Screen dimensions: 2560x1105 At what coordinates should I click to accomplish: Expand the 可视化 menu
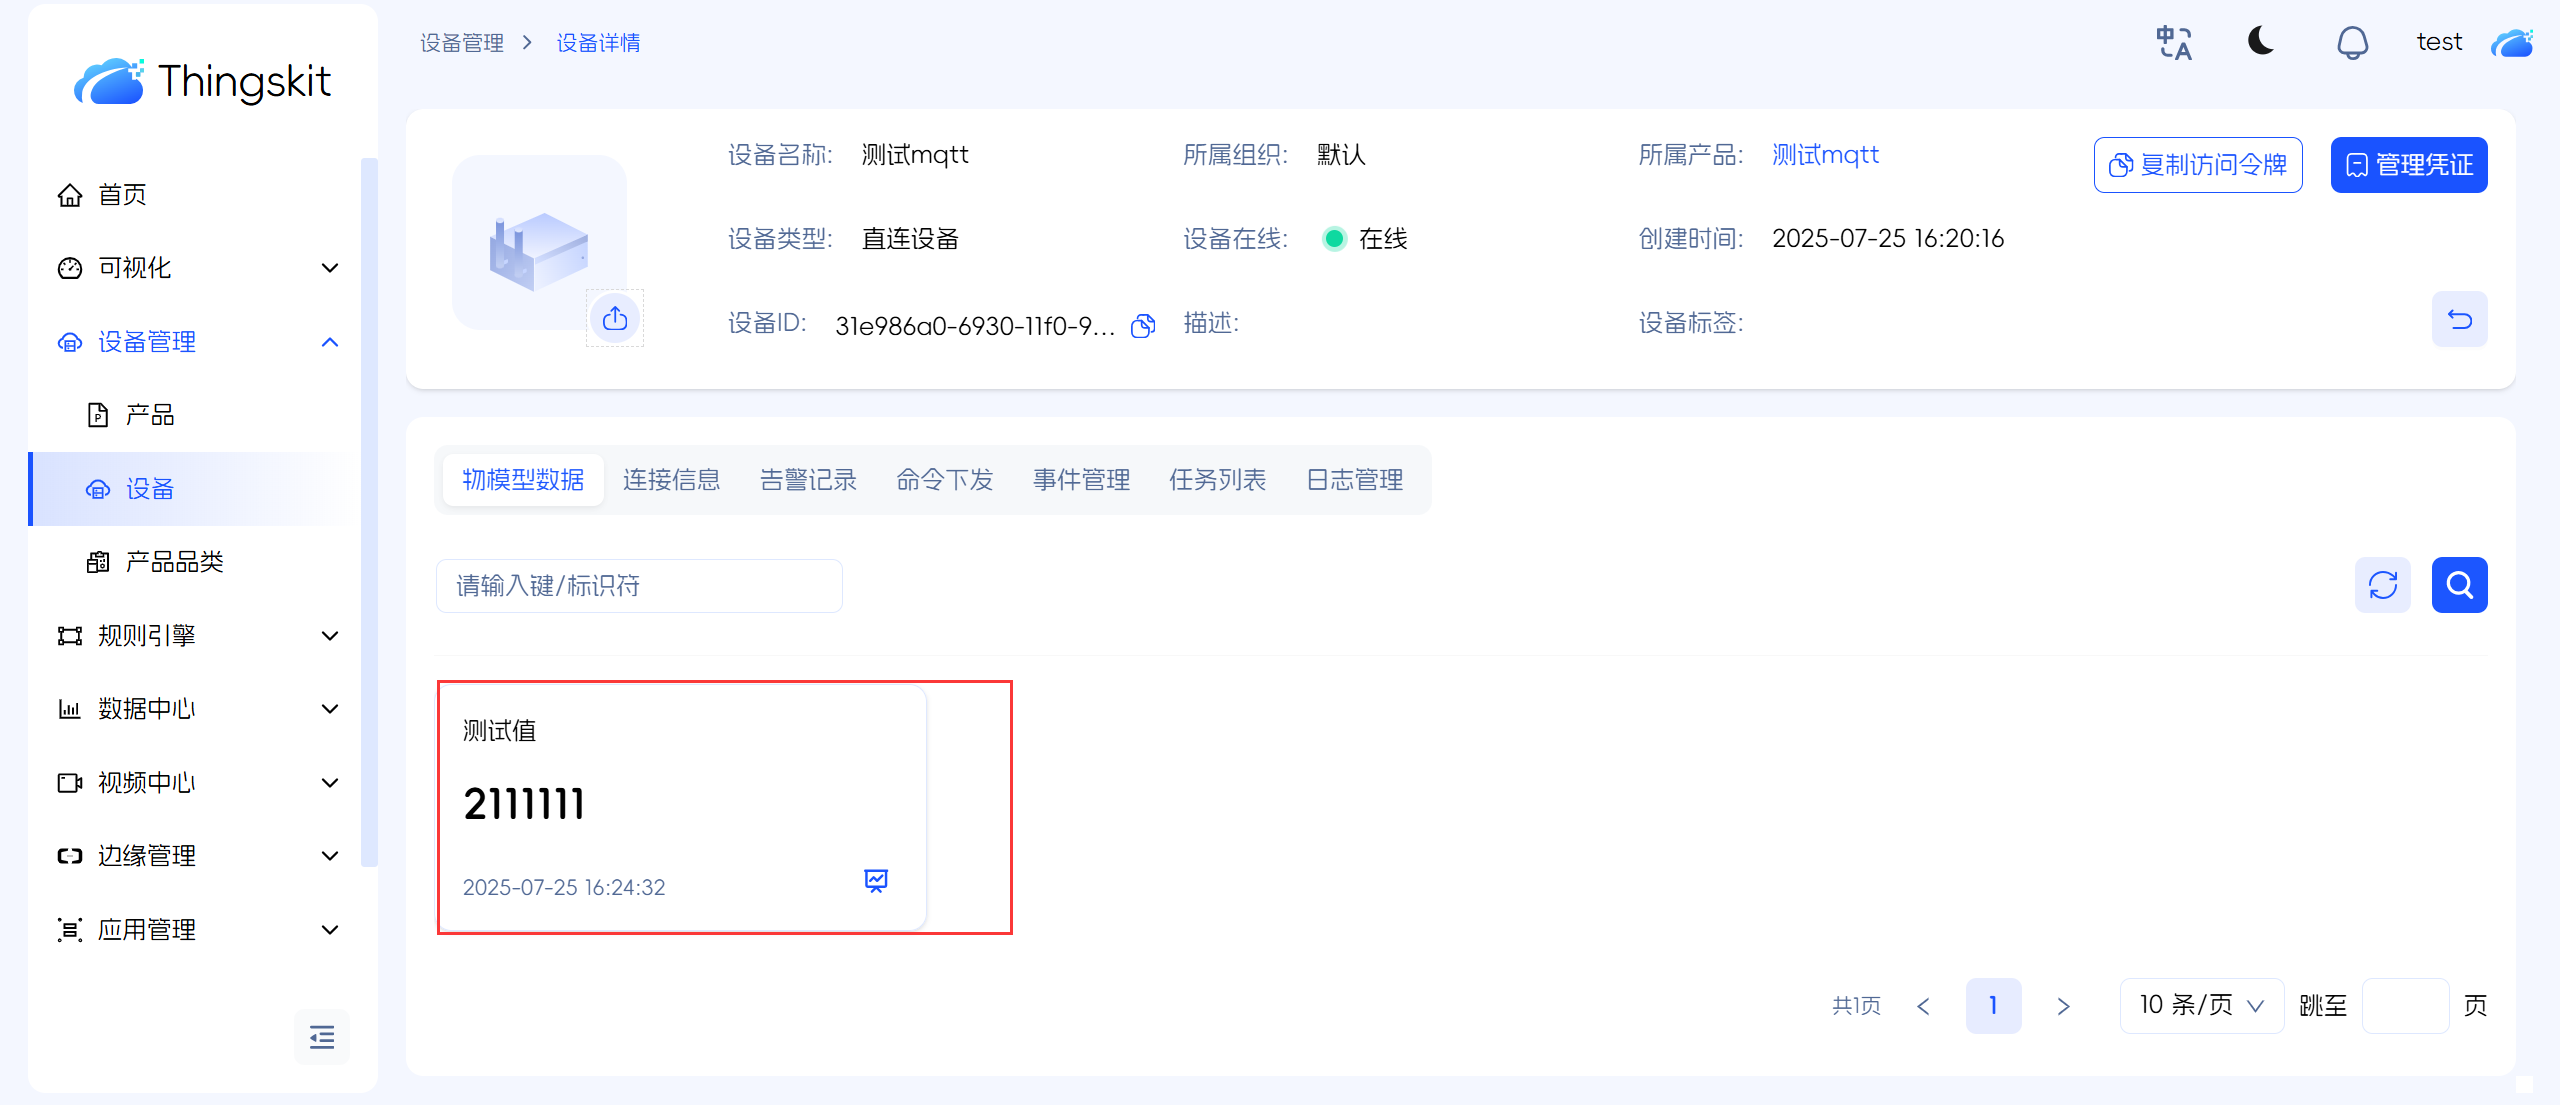198,268
